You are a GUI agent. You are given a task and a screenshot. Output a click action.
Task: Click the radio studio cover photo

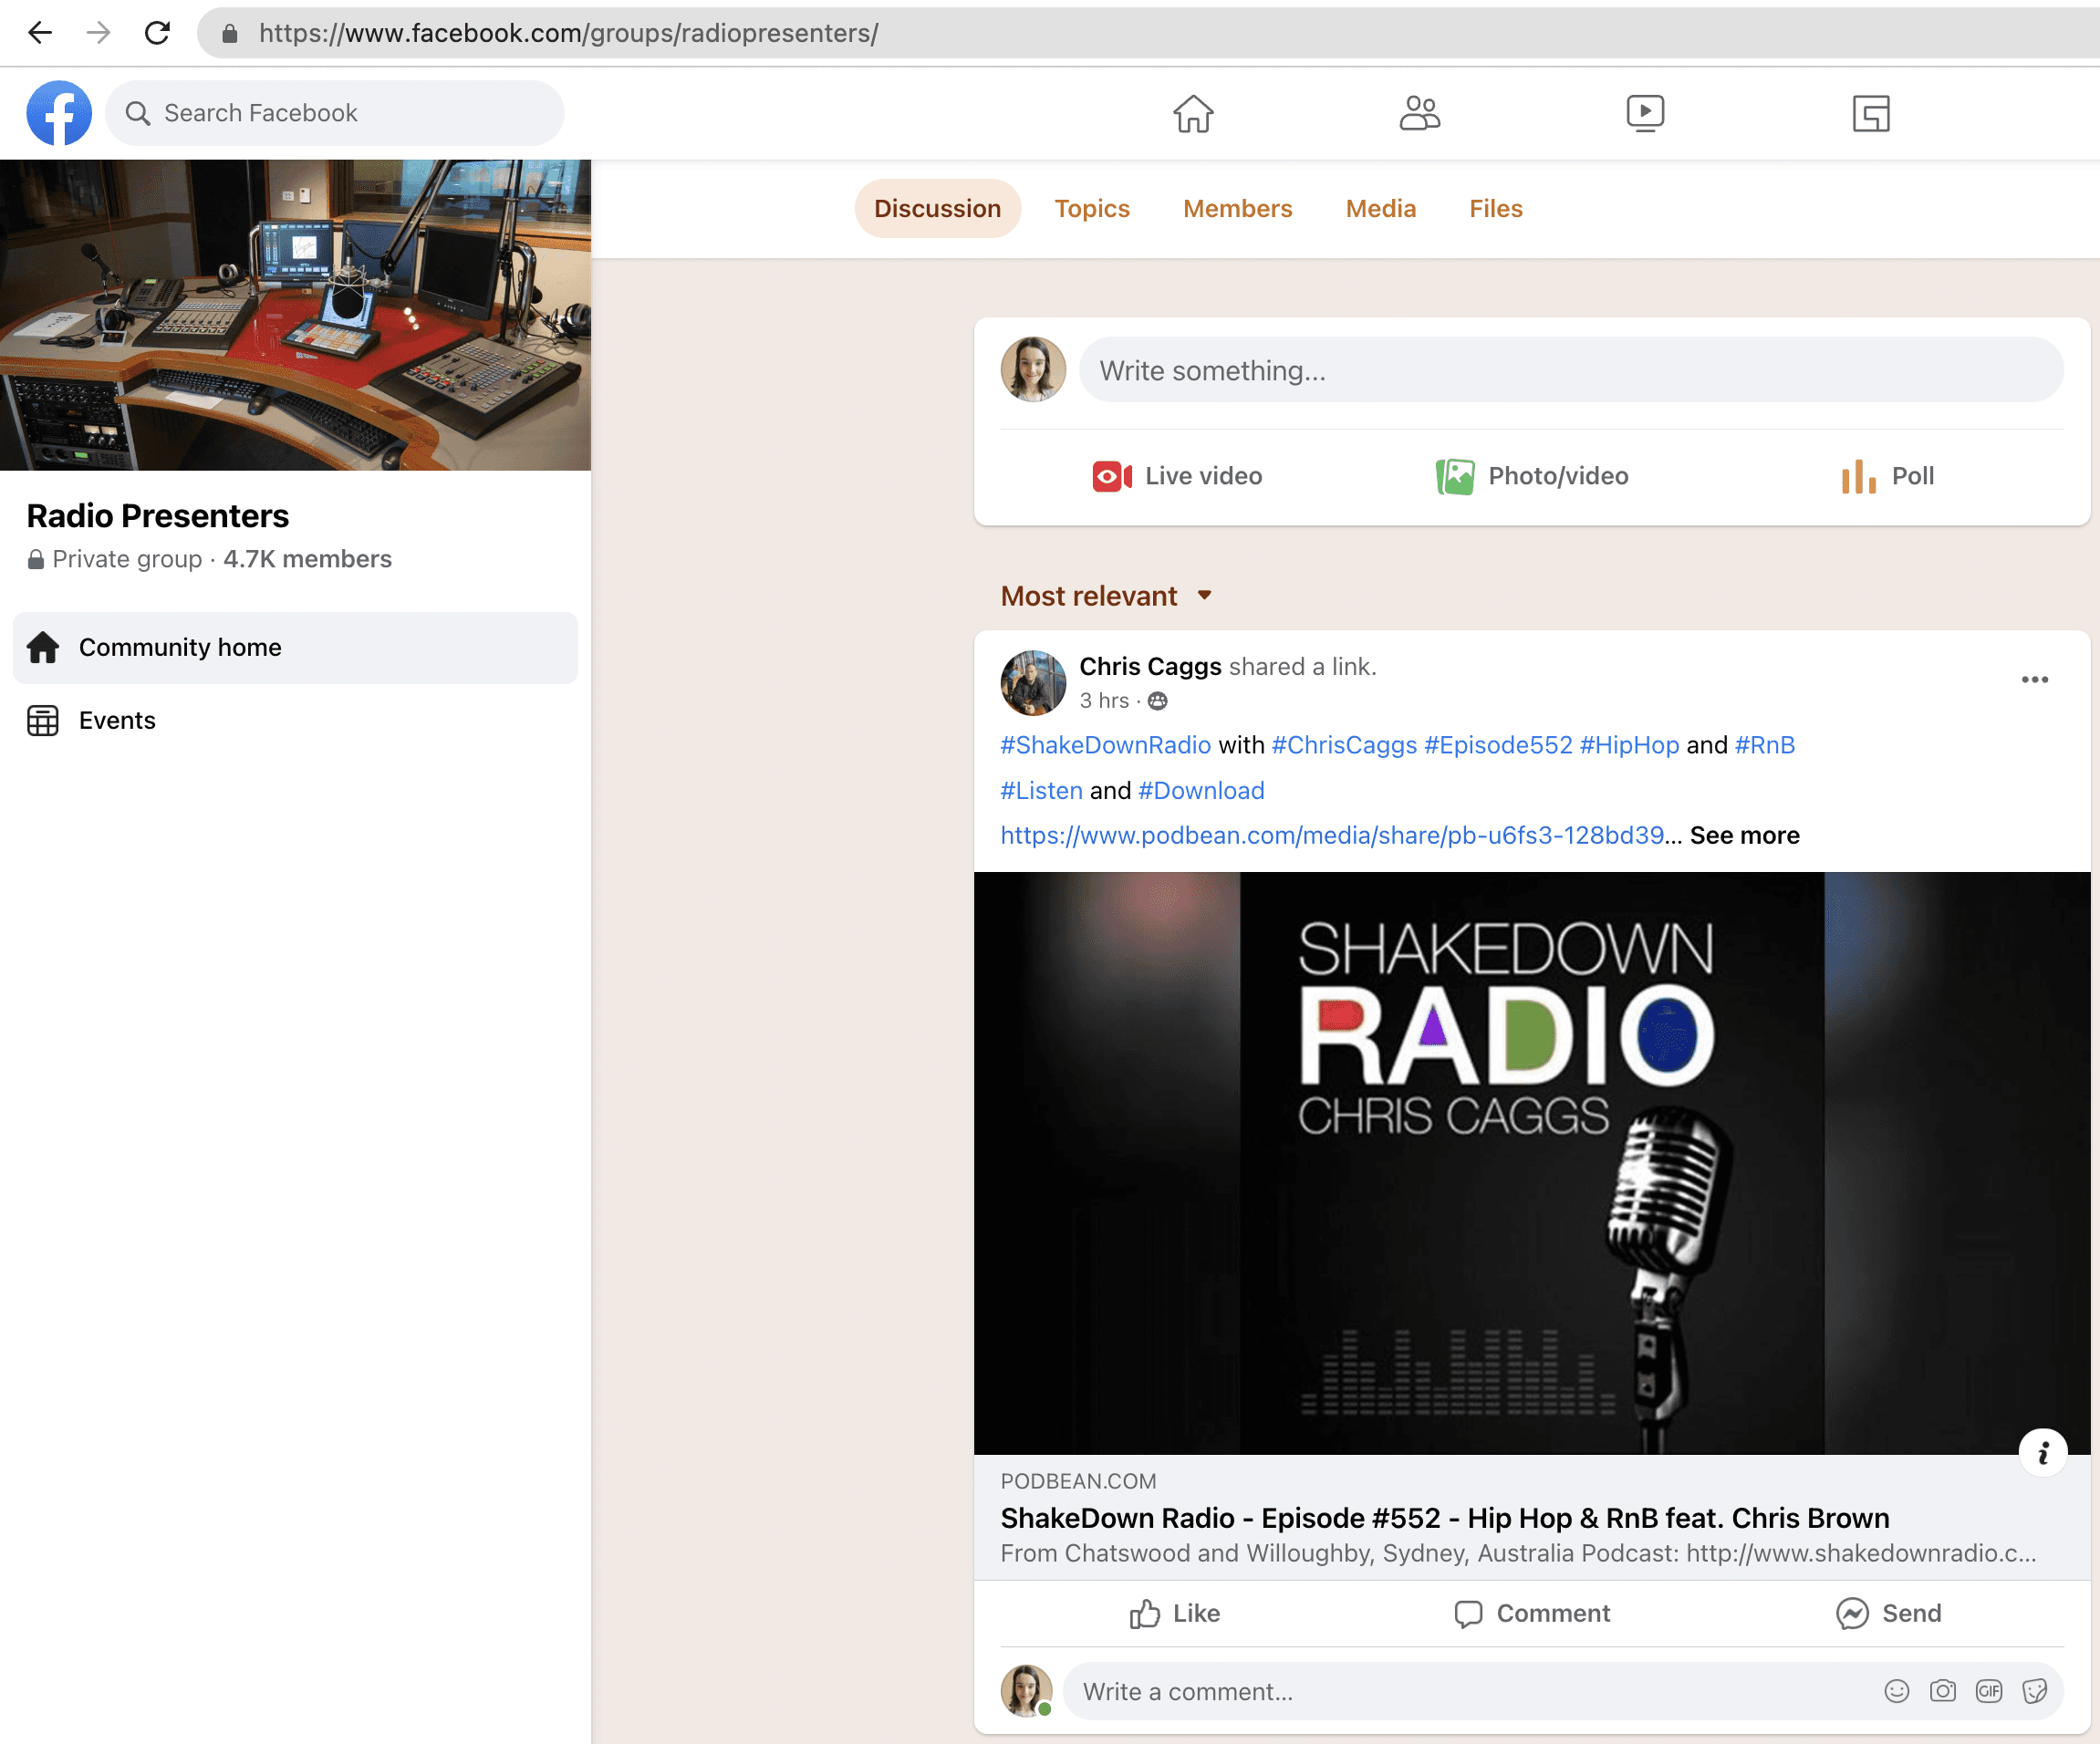point(295,315)
